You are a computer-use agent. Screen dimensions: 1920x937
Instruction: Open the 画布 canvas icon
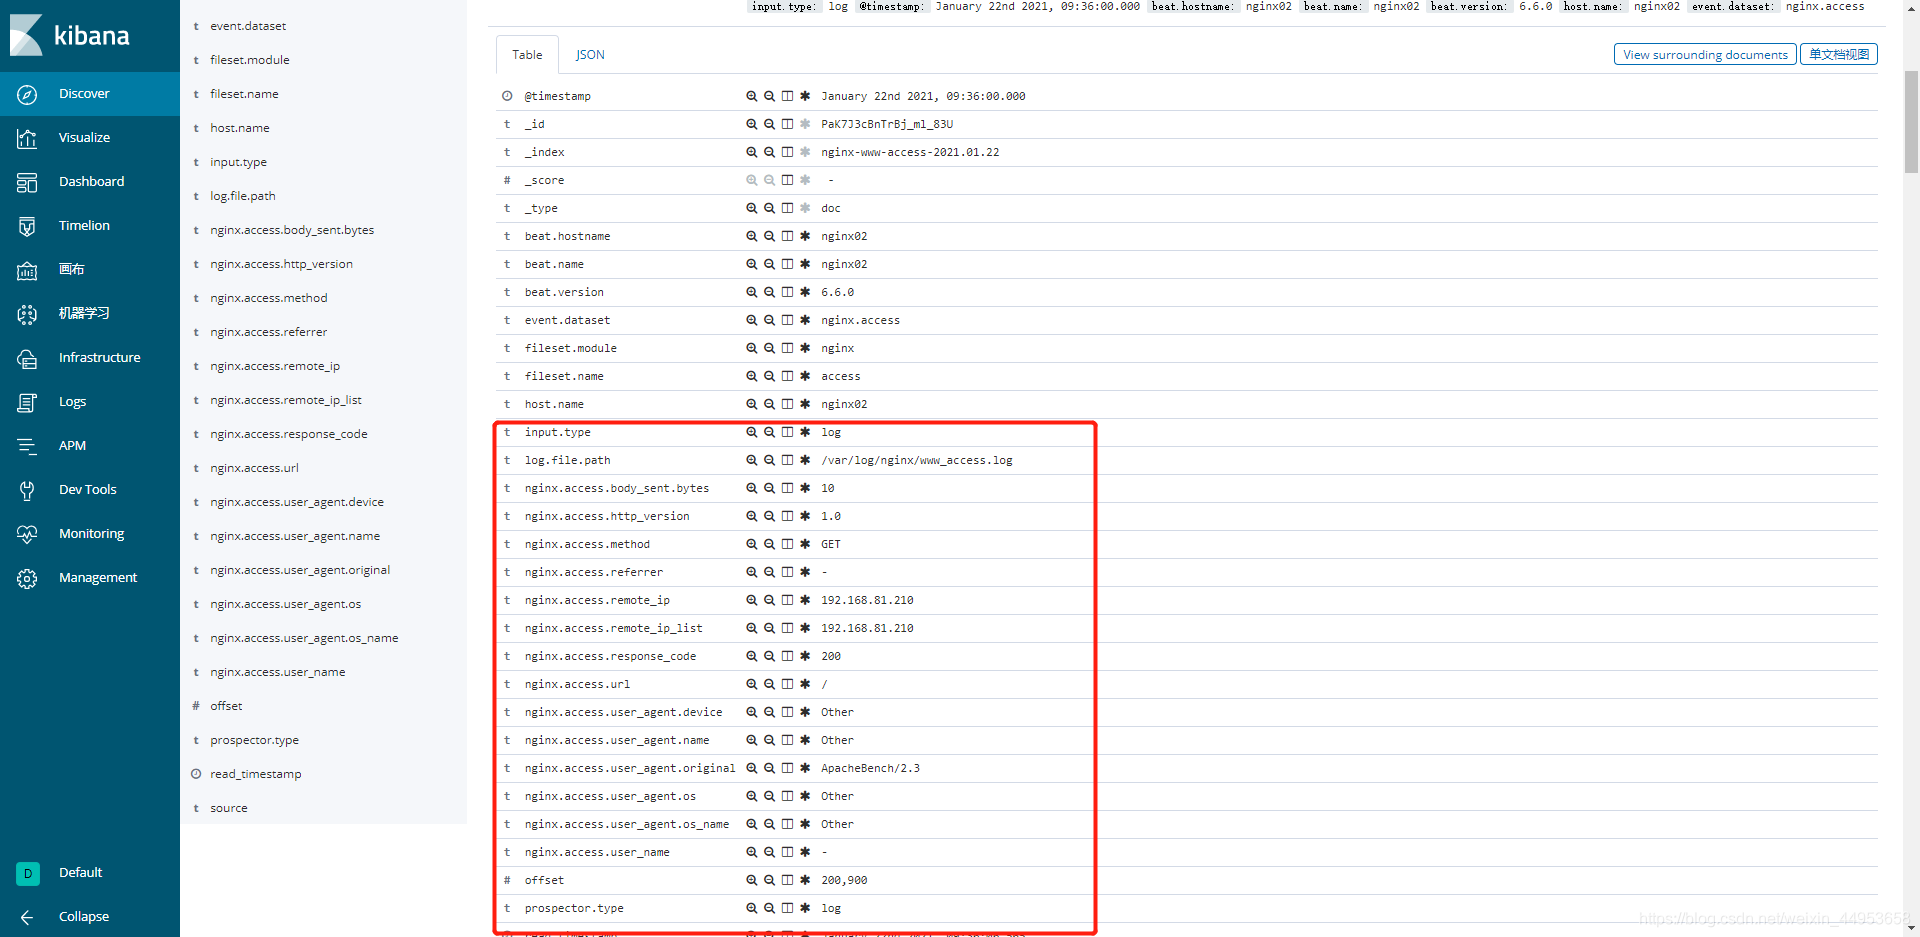click(27, 270)
